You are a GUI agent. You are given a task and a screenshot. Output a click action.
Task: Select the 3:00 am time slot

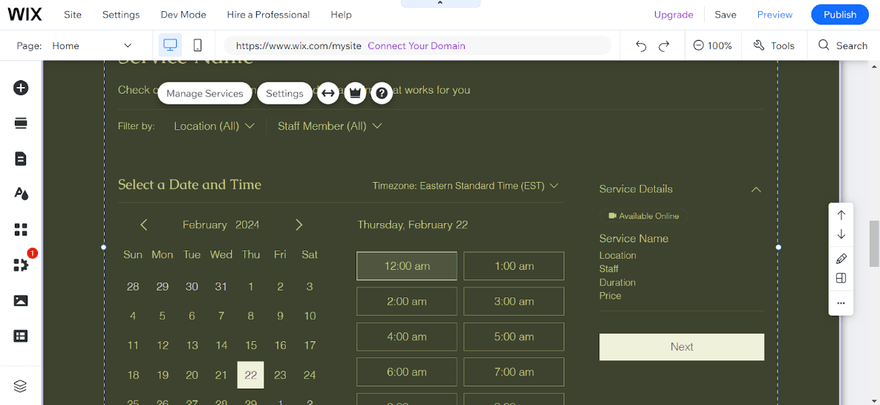click(514, 301)
